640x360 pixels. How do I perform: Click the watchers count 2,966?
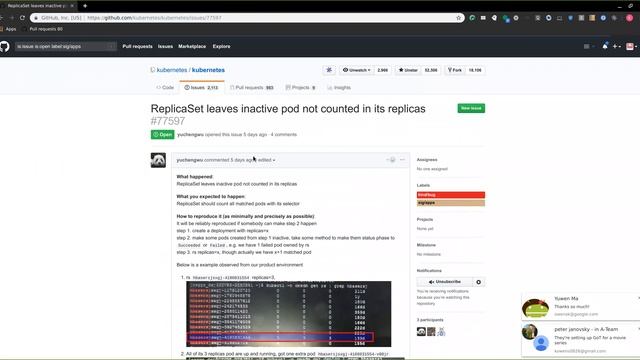tap(383, 70)
